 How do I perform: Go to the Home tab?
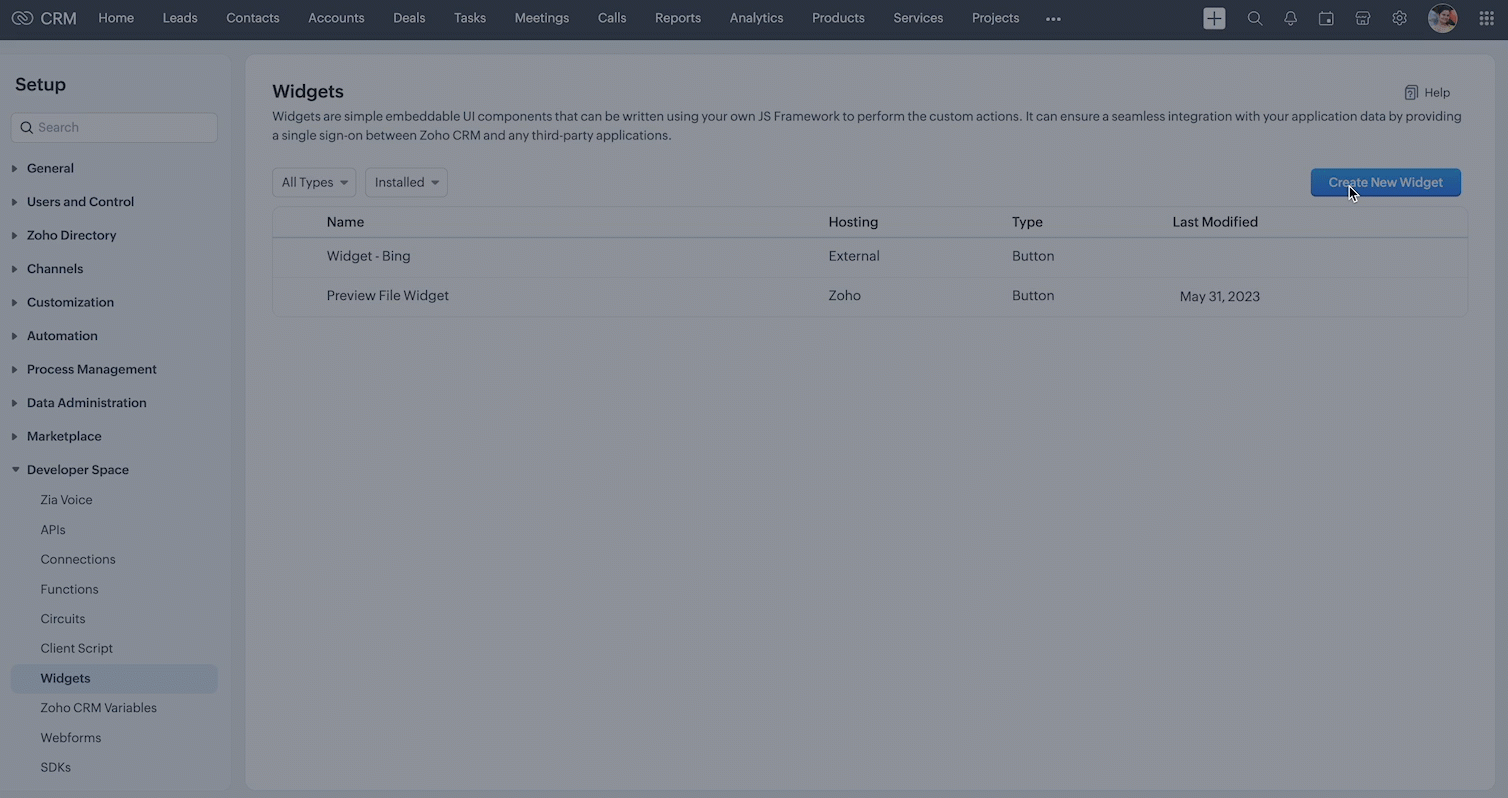click(x=116, y=18)
